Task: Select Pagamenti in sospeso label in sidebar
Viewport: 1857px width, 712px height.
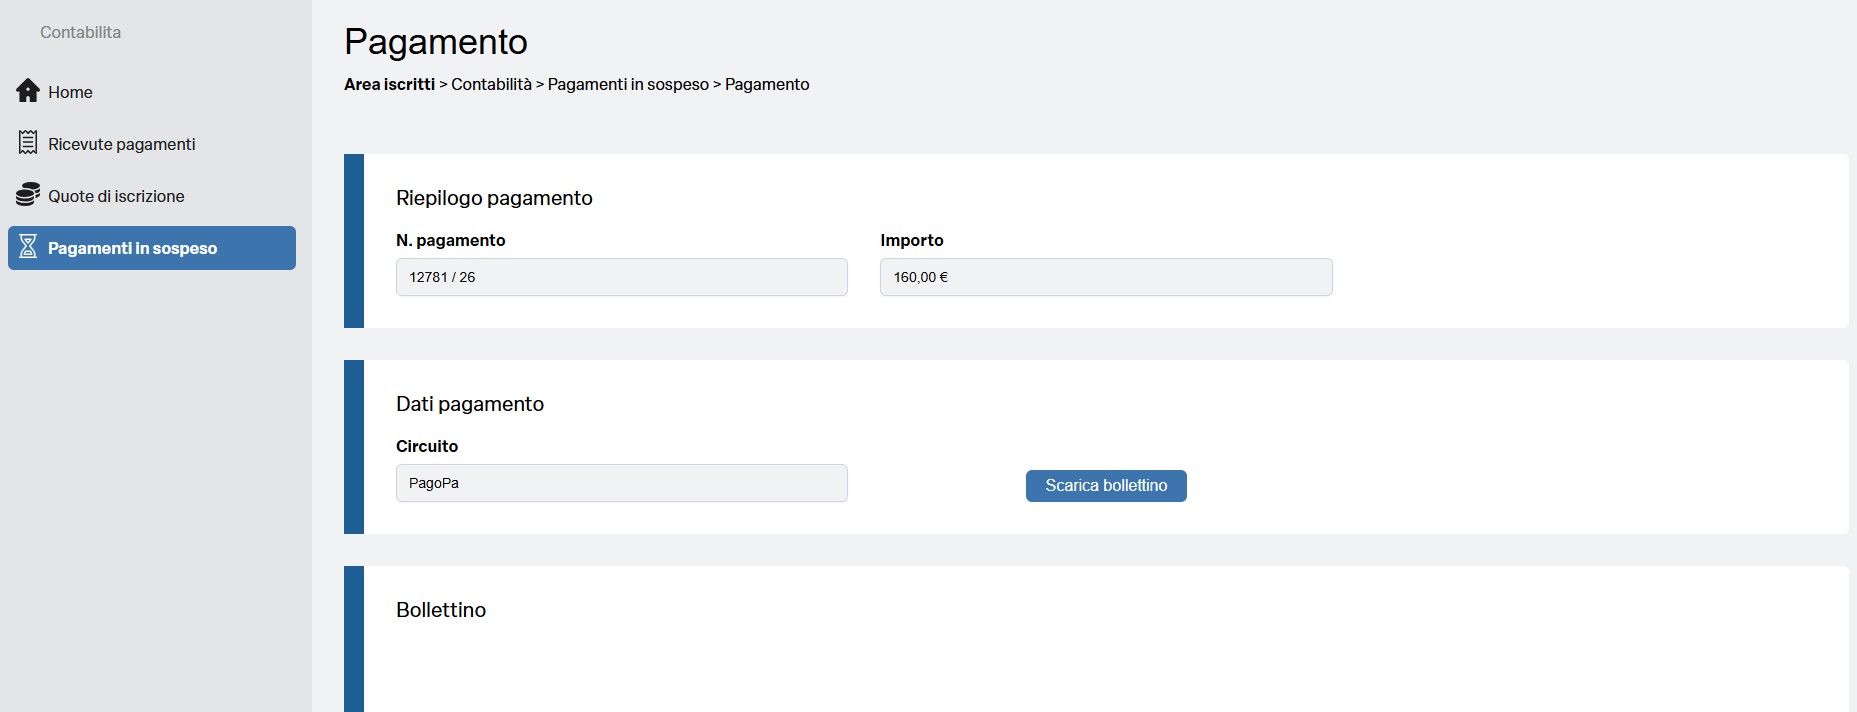Action: click(132, 248)
